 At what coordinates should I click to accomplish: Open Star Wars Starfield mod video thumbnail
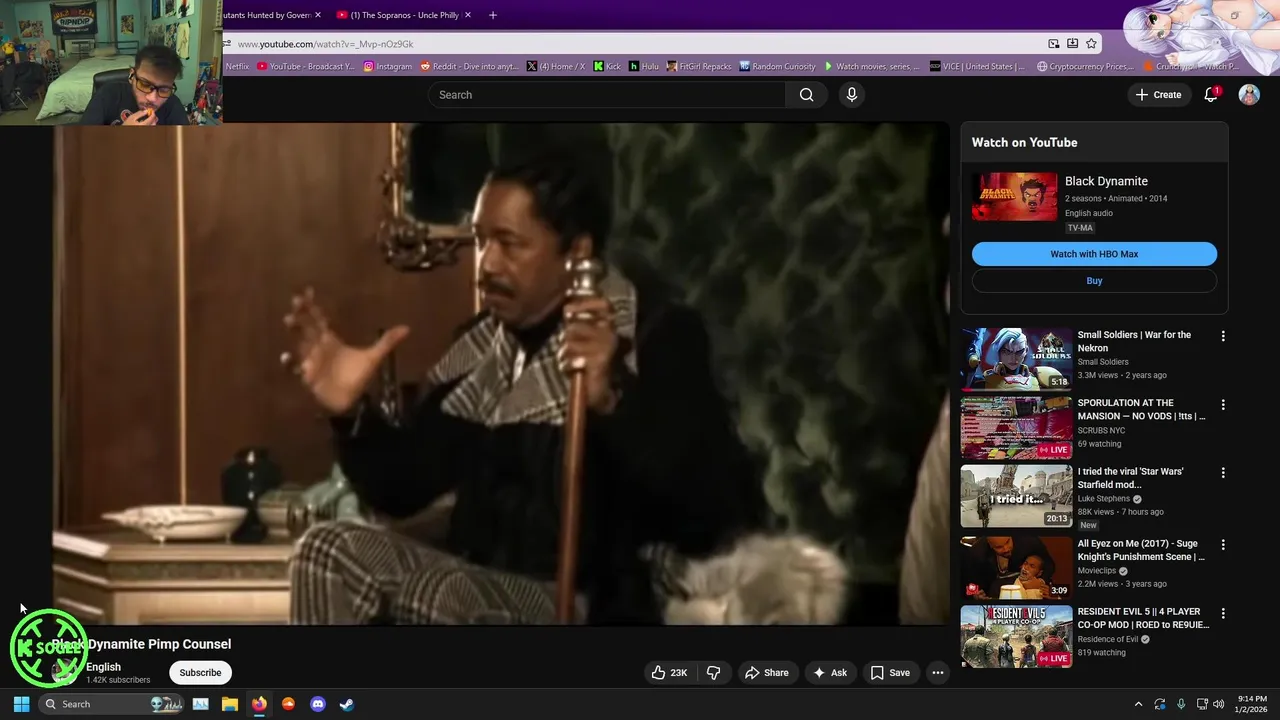(x=1016, y=496)
